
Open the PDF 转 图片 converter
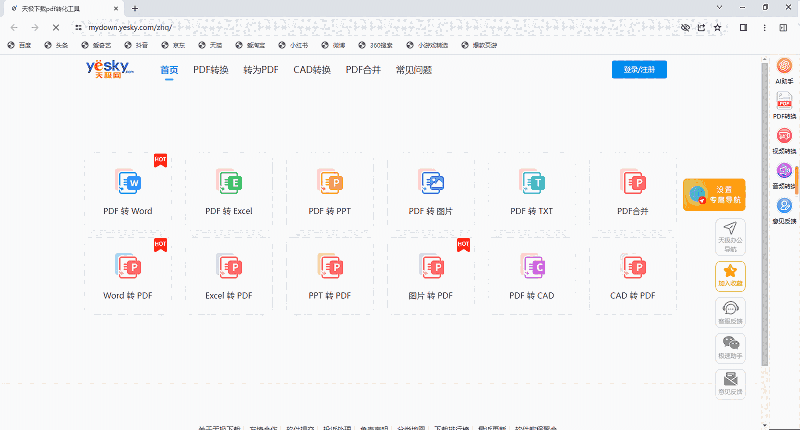(x=431, y=191)
